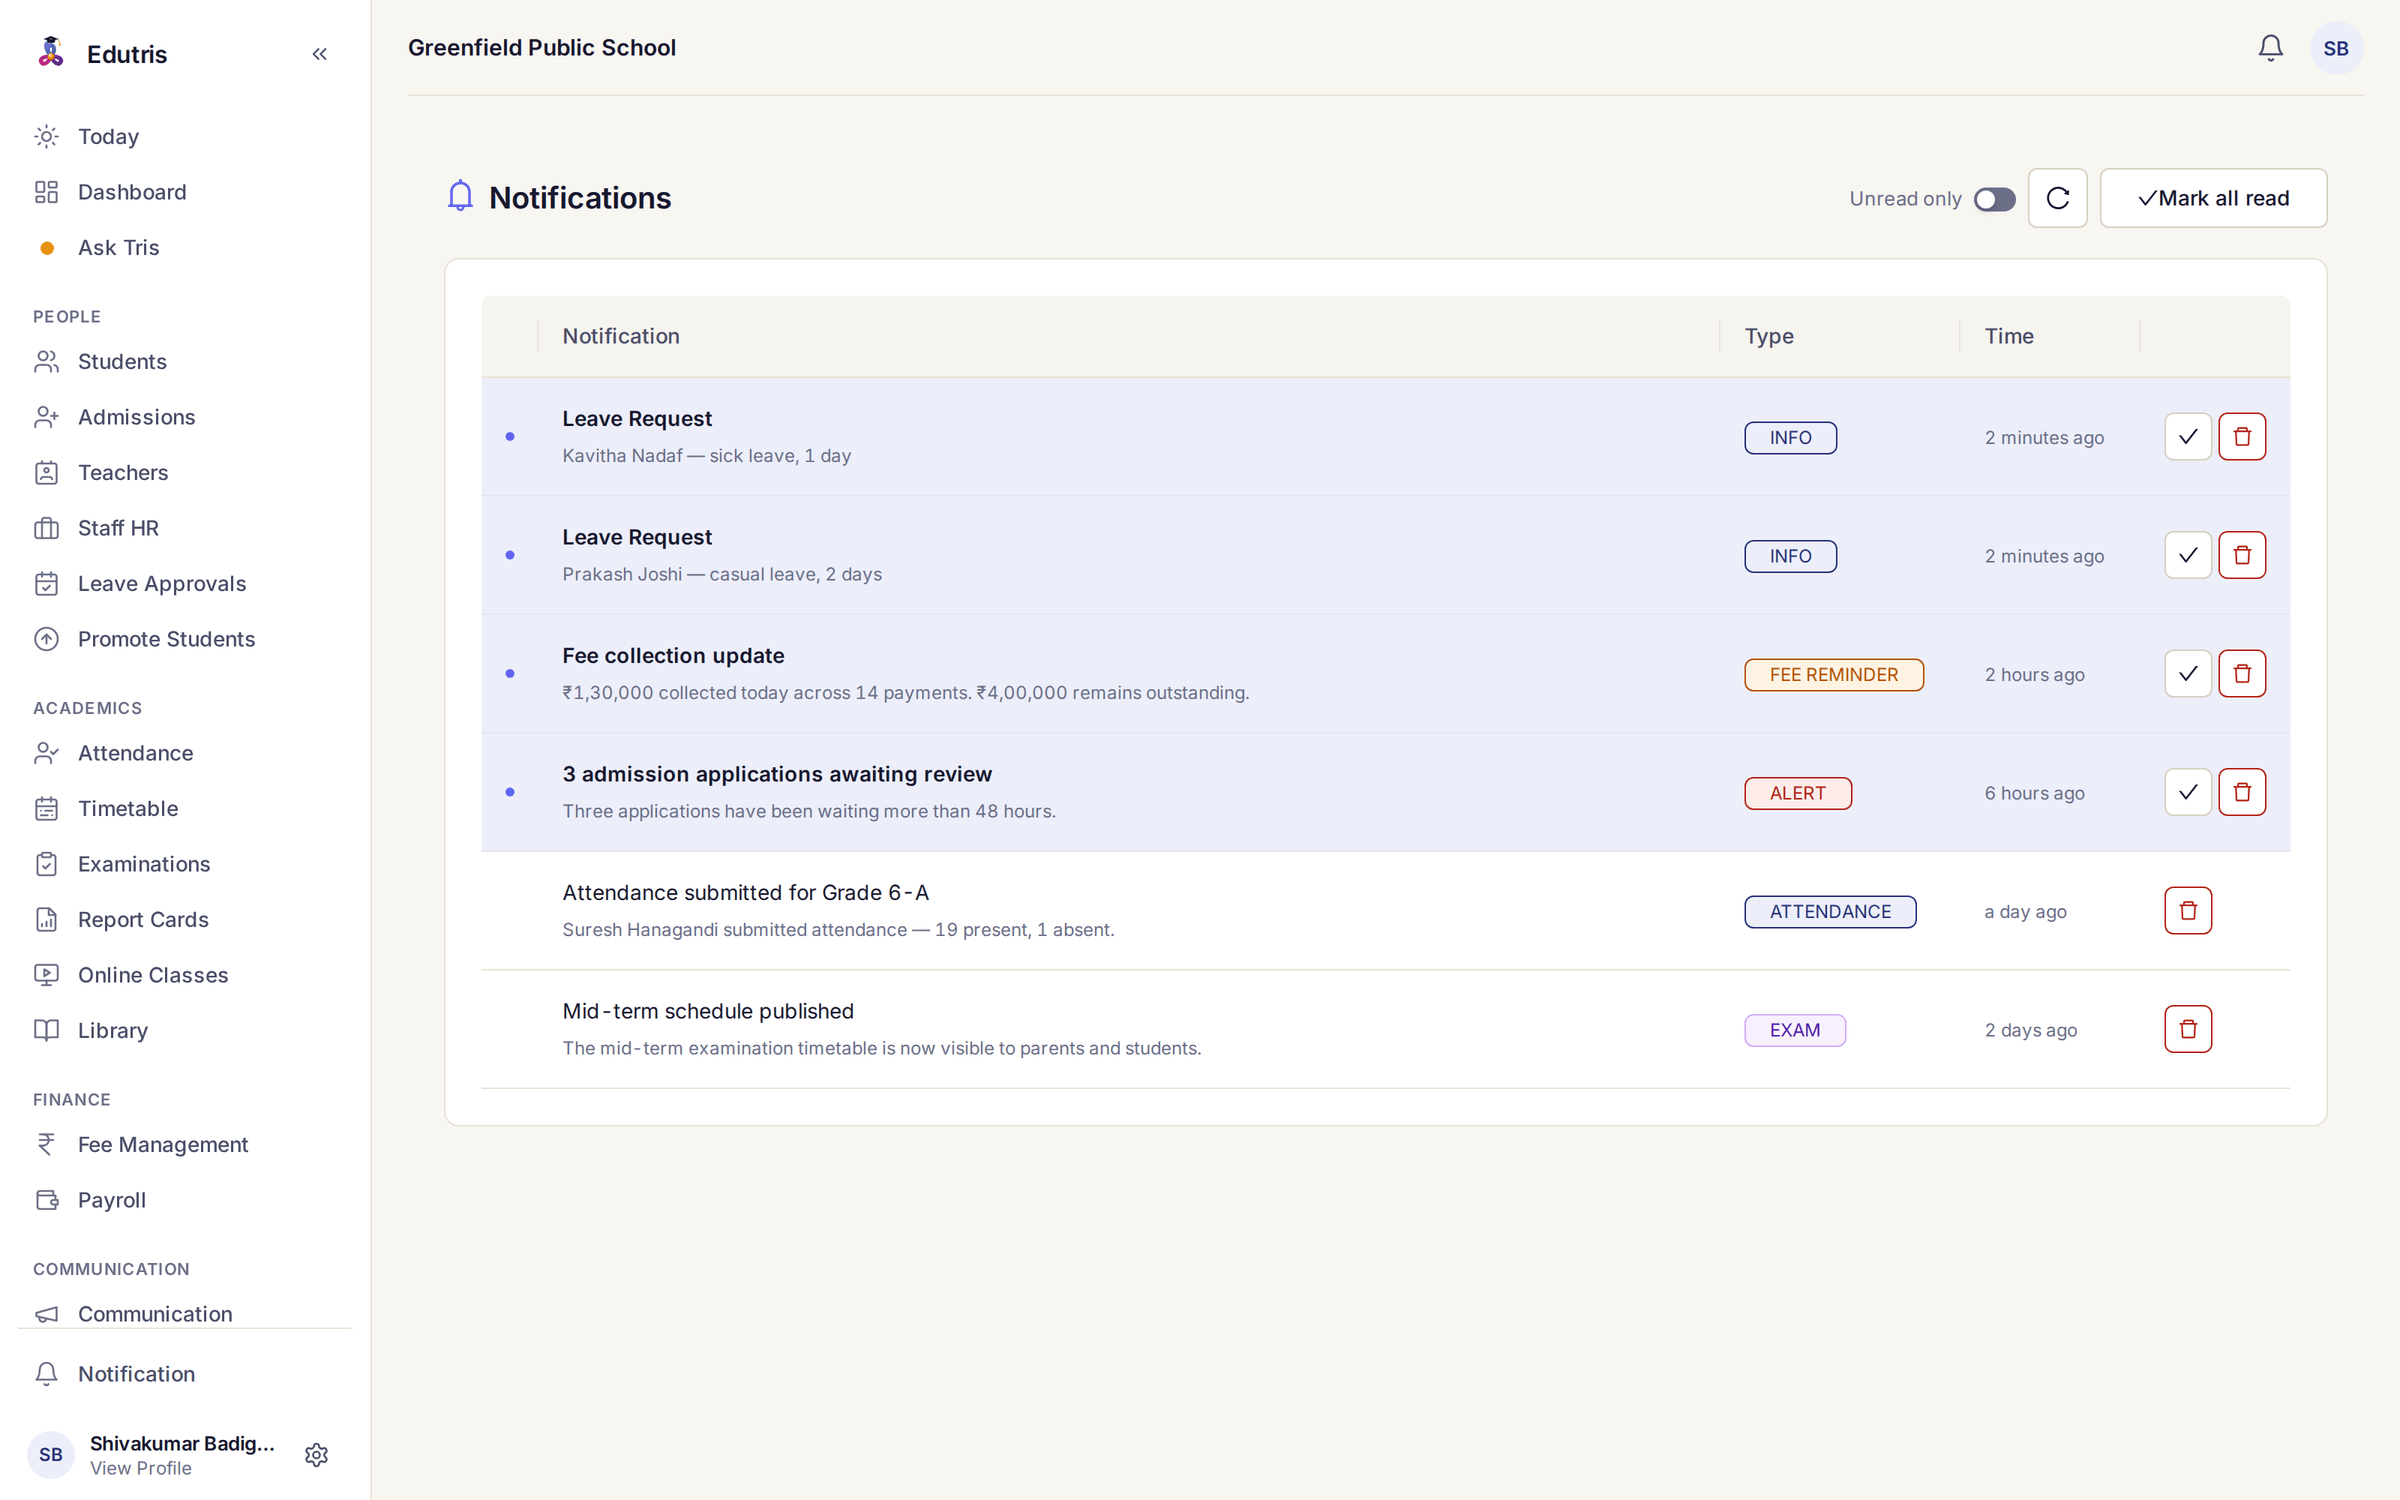Open Fee Management

click(x=185, y=1144)
